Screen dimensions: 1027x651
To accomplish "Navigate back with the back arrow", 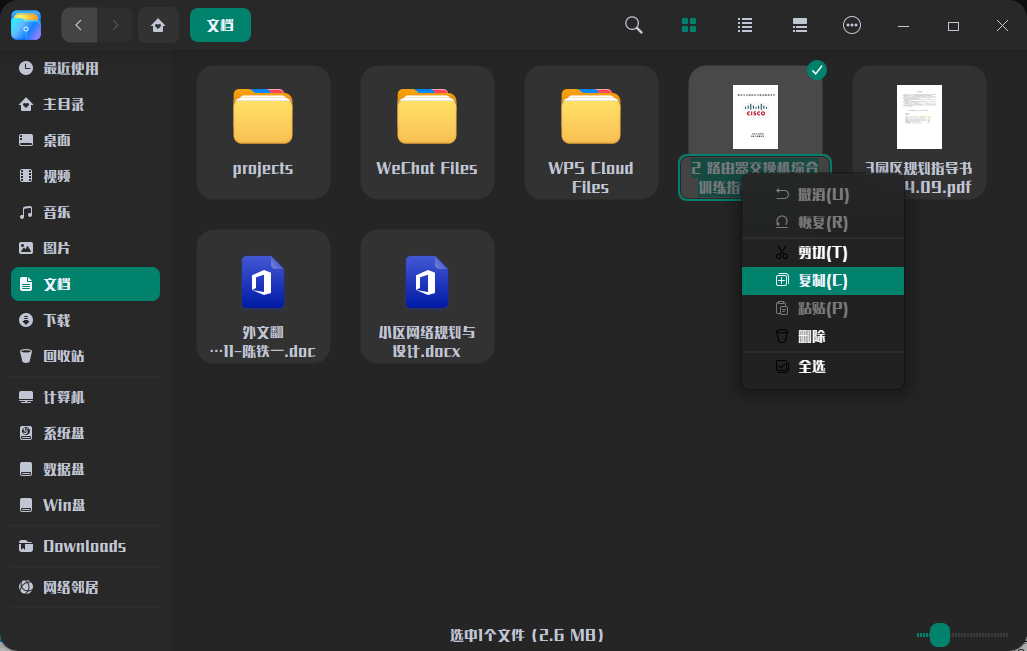I will click(x=79, y=25).
